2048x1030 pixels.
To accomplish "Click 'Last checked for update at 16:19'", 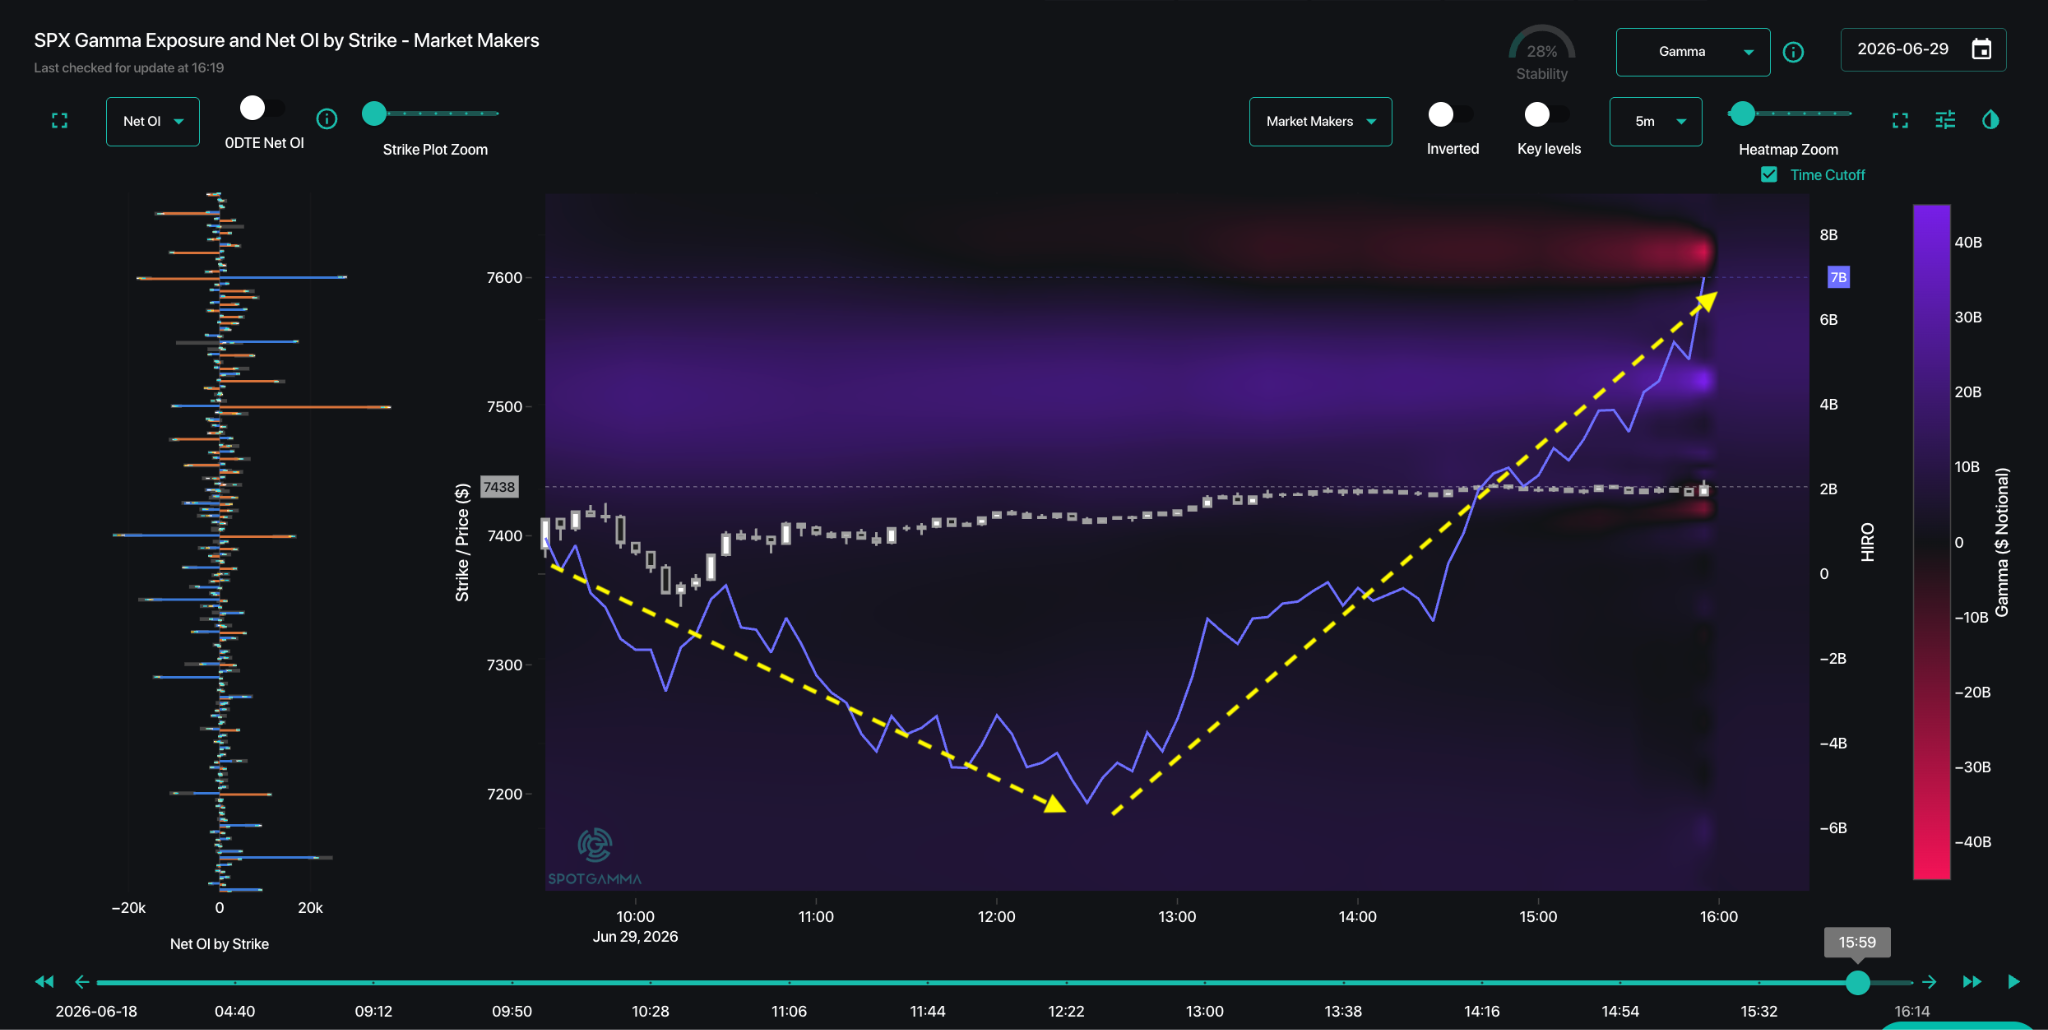I will [129, 68].
